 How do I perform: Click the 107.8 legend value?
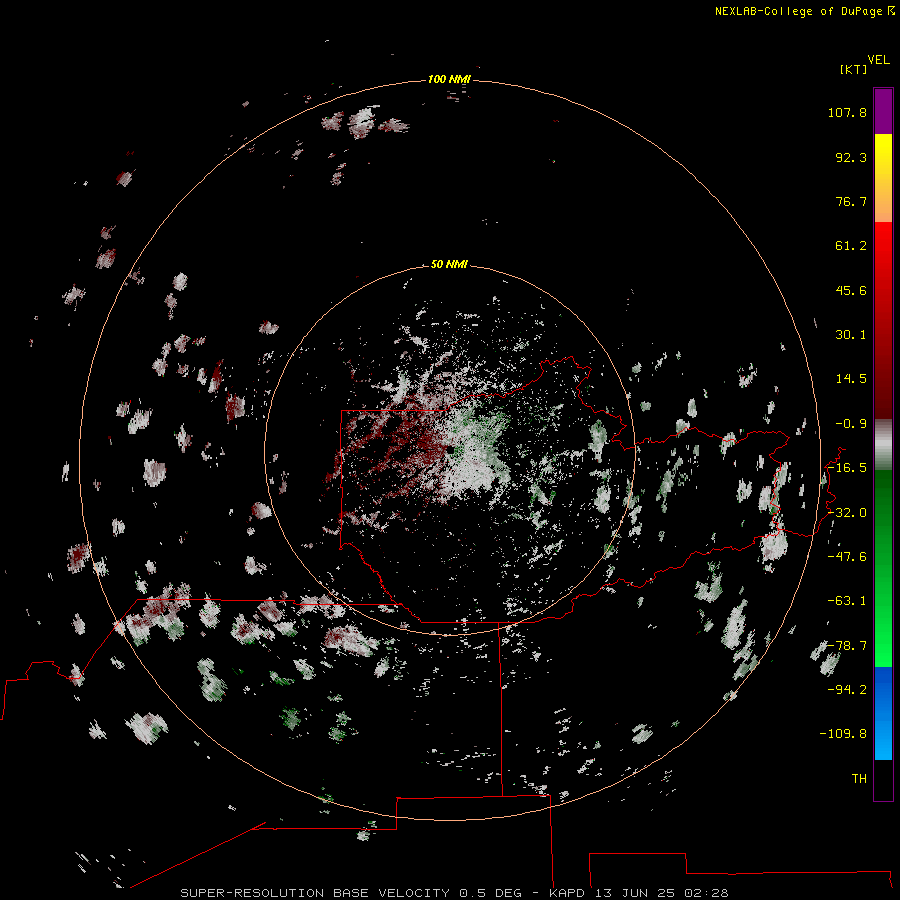(x=847, y=112)
